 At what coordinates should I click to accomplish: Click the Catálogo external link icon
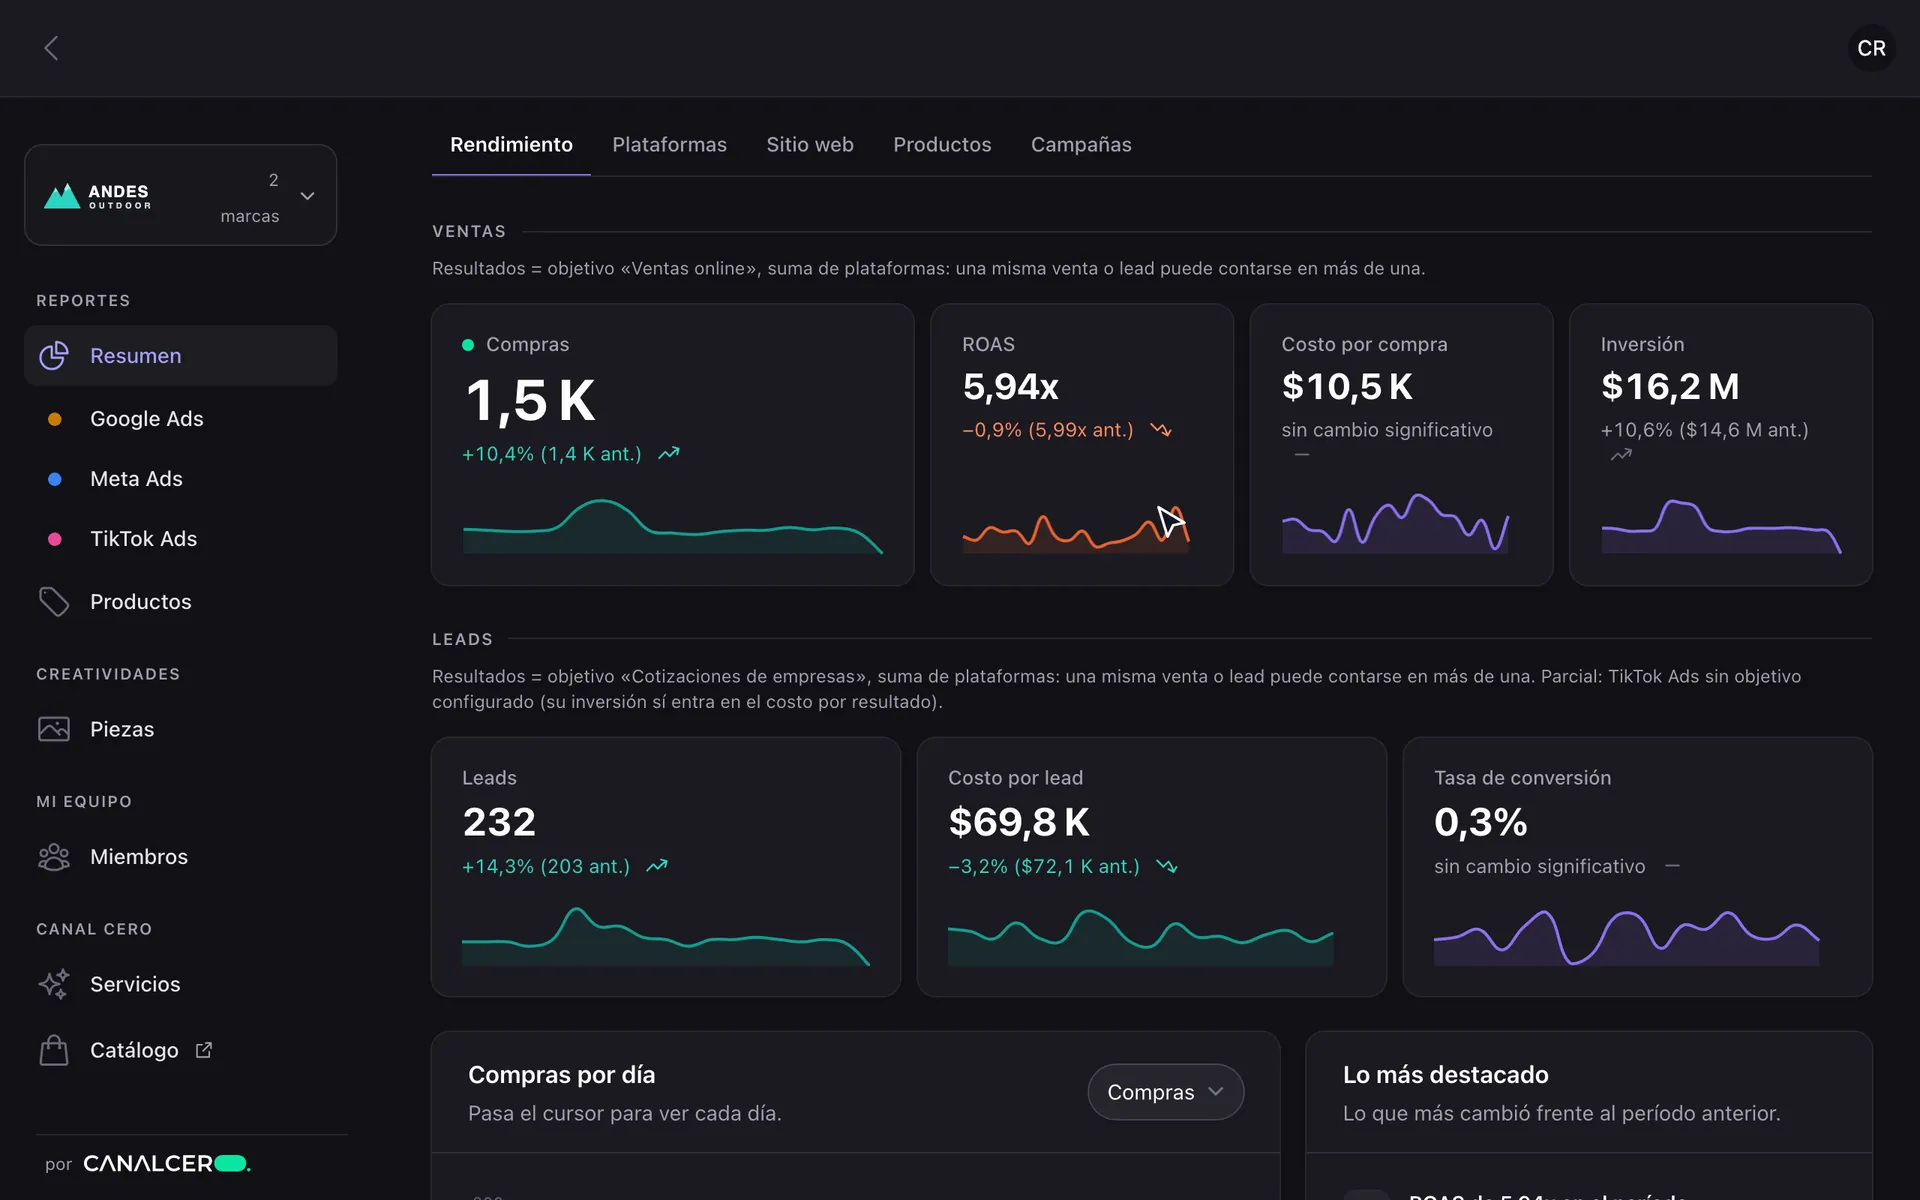point(204,1050)
